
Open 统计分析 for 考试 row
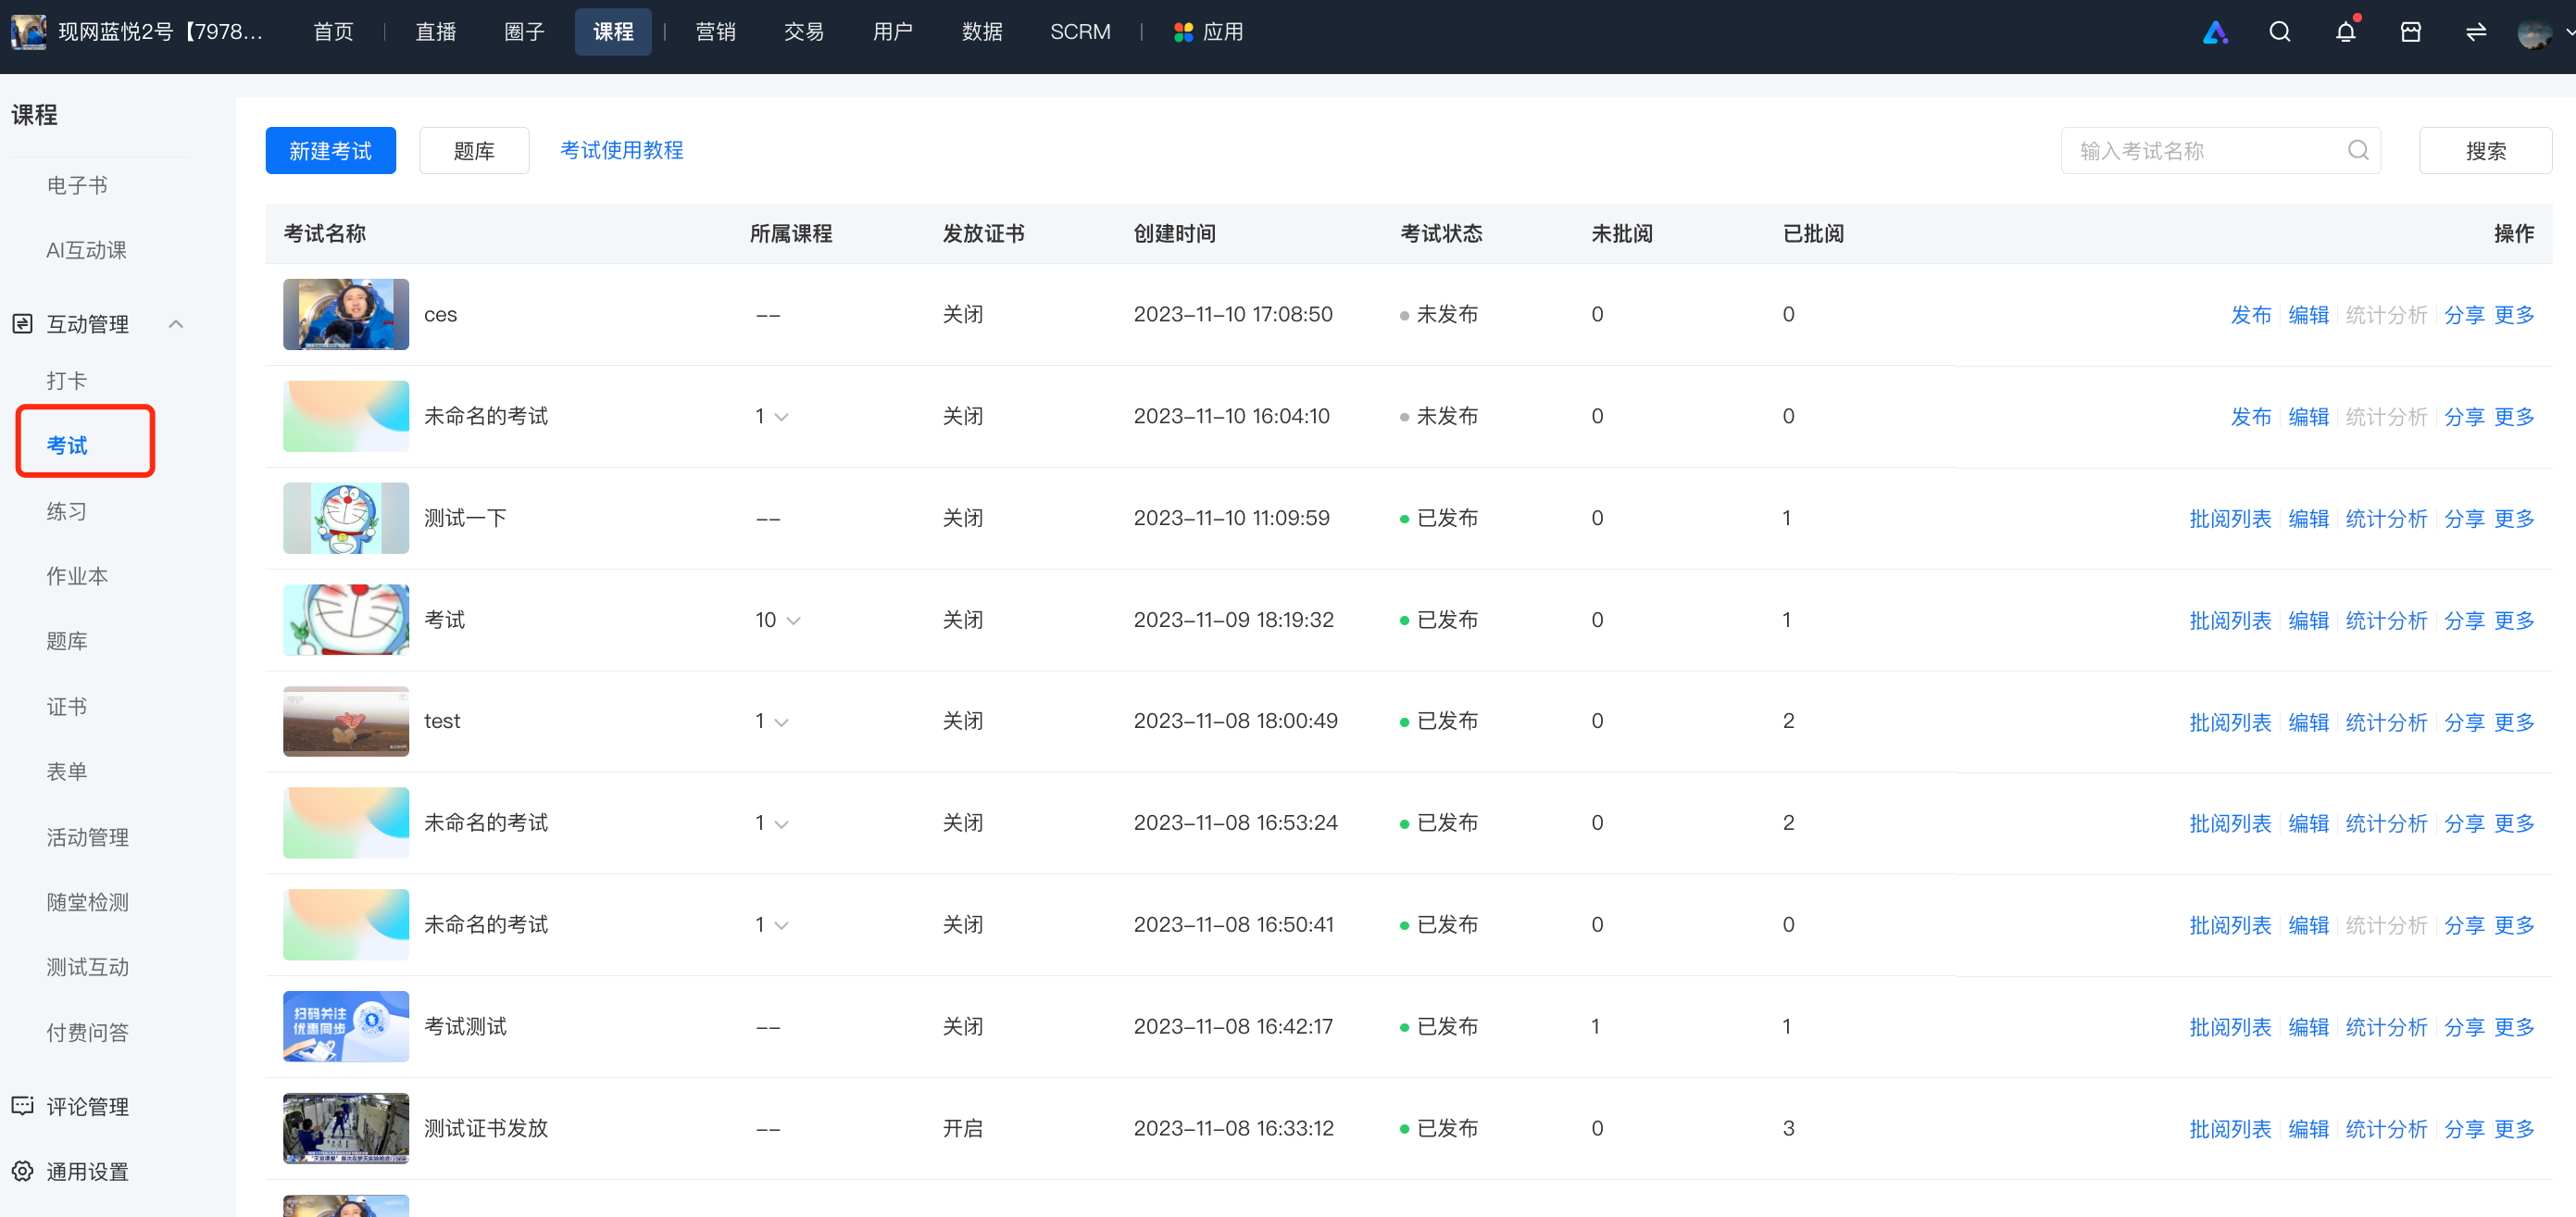tap(2386, 621)
